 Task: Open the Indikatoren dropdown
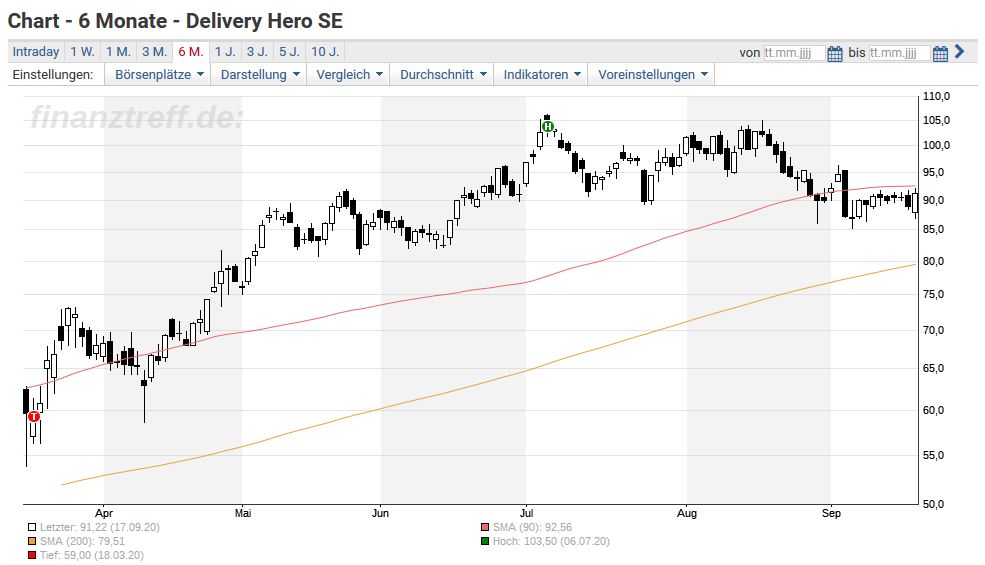(x=541, y=74)
